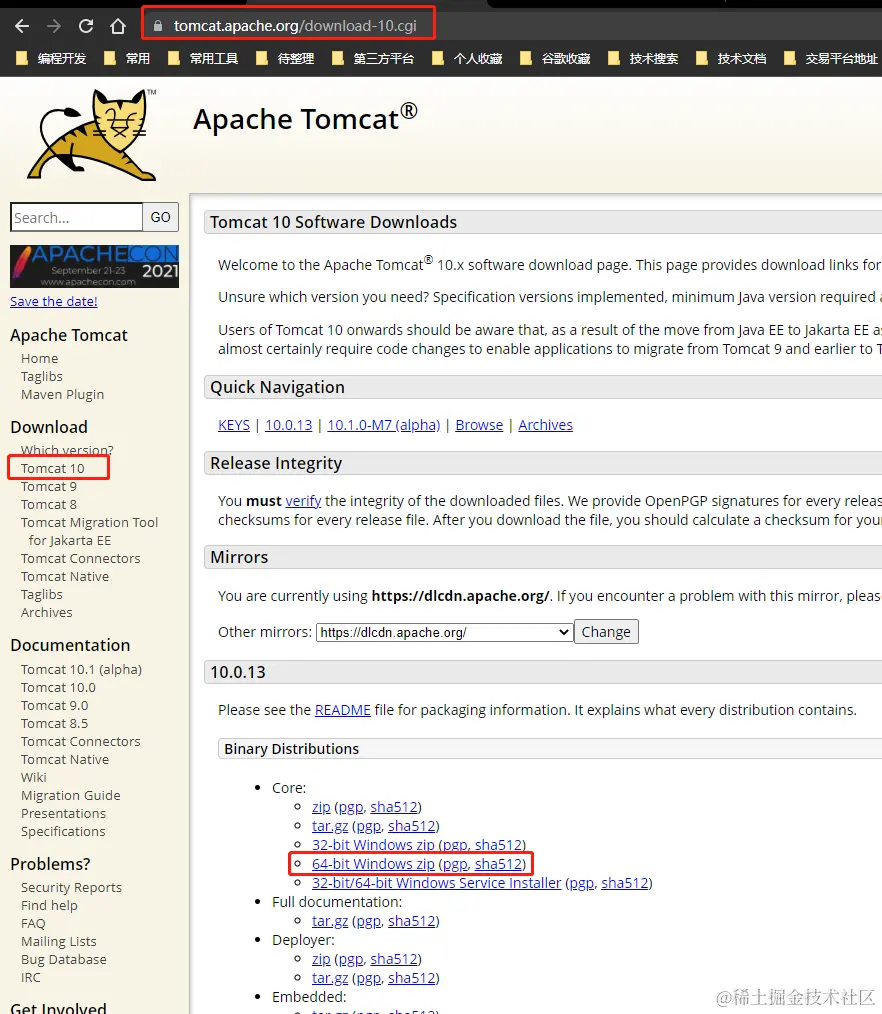Open sha512 for 64-bit Windows zip

coord(499,864)
